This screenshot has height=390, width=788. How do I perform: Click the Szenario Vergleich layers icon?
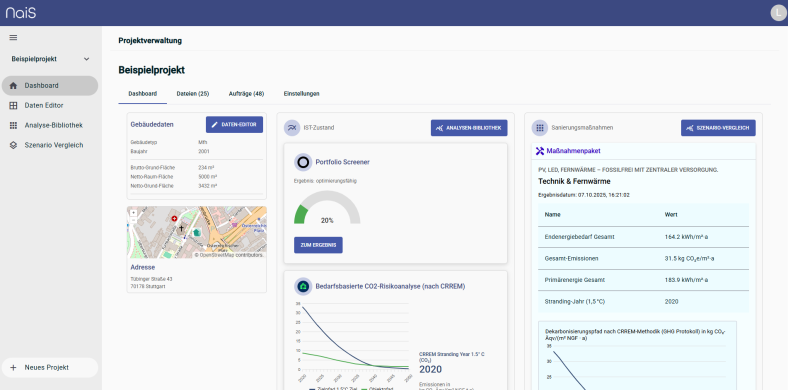coord(14,145)
